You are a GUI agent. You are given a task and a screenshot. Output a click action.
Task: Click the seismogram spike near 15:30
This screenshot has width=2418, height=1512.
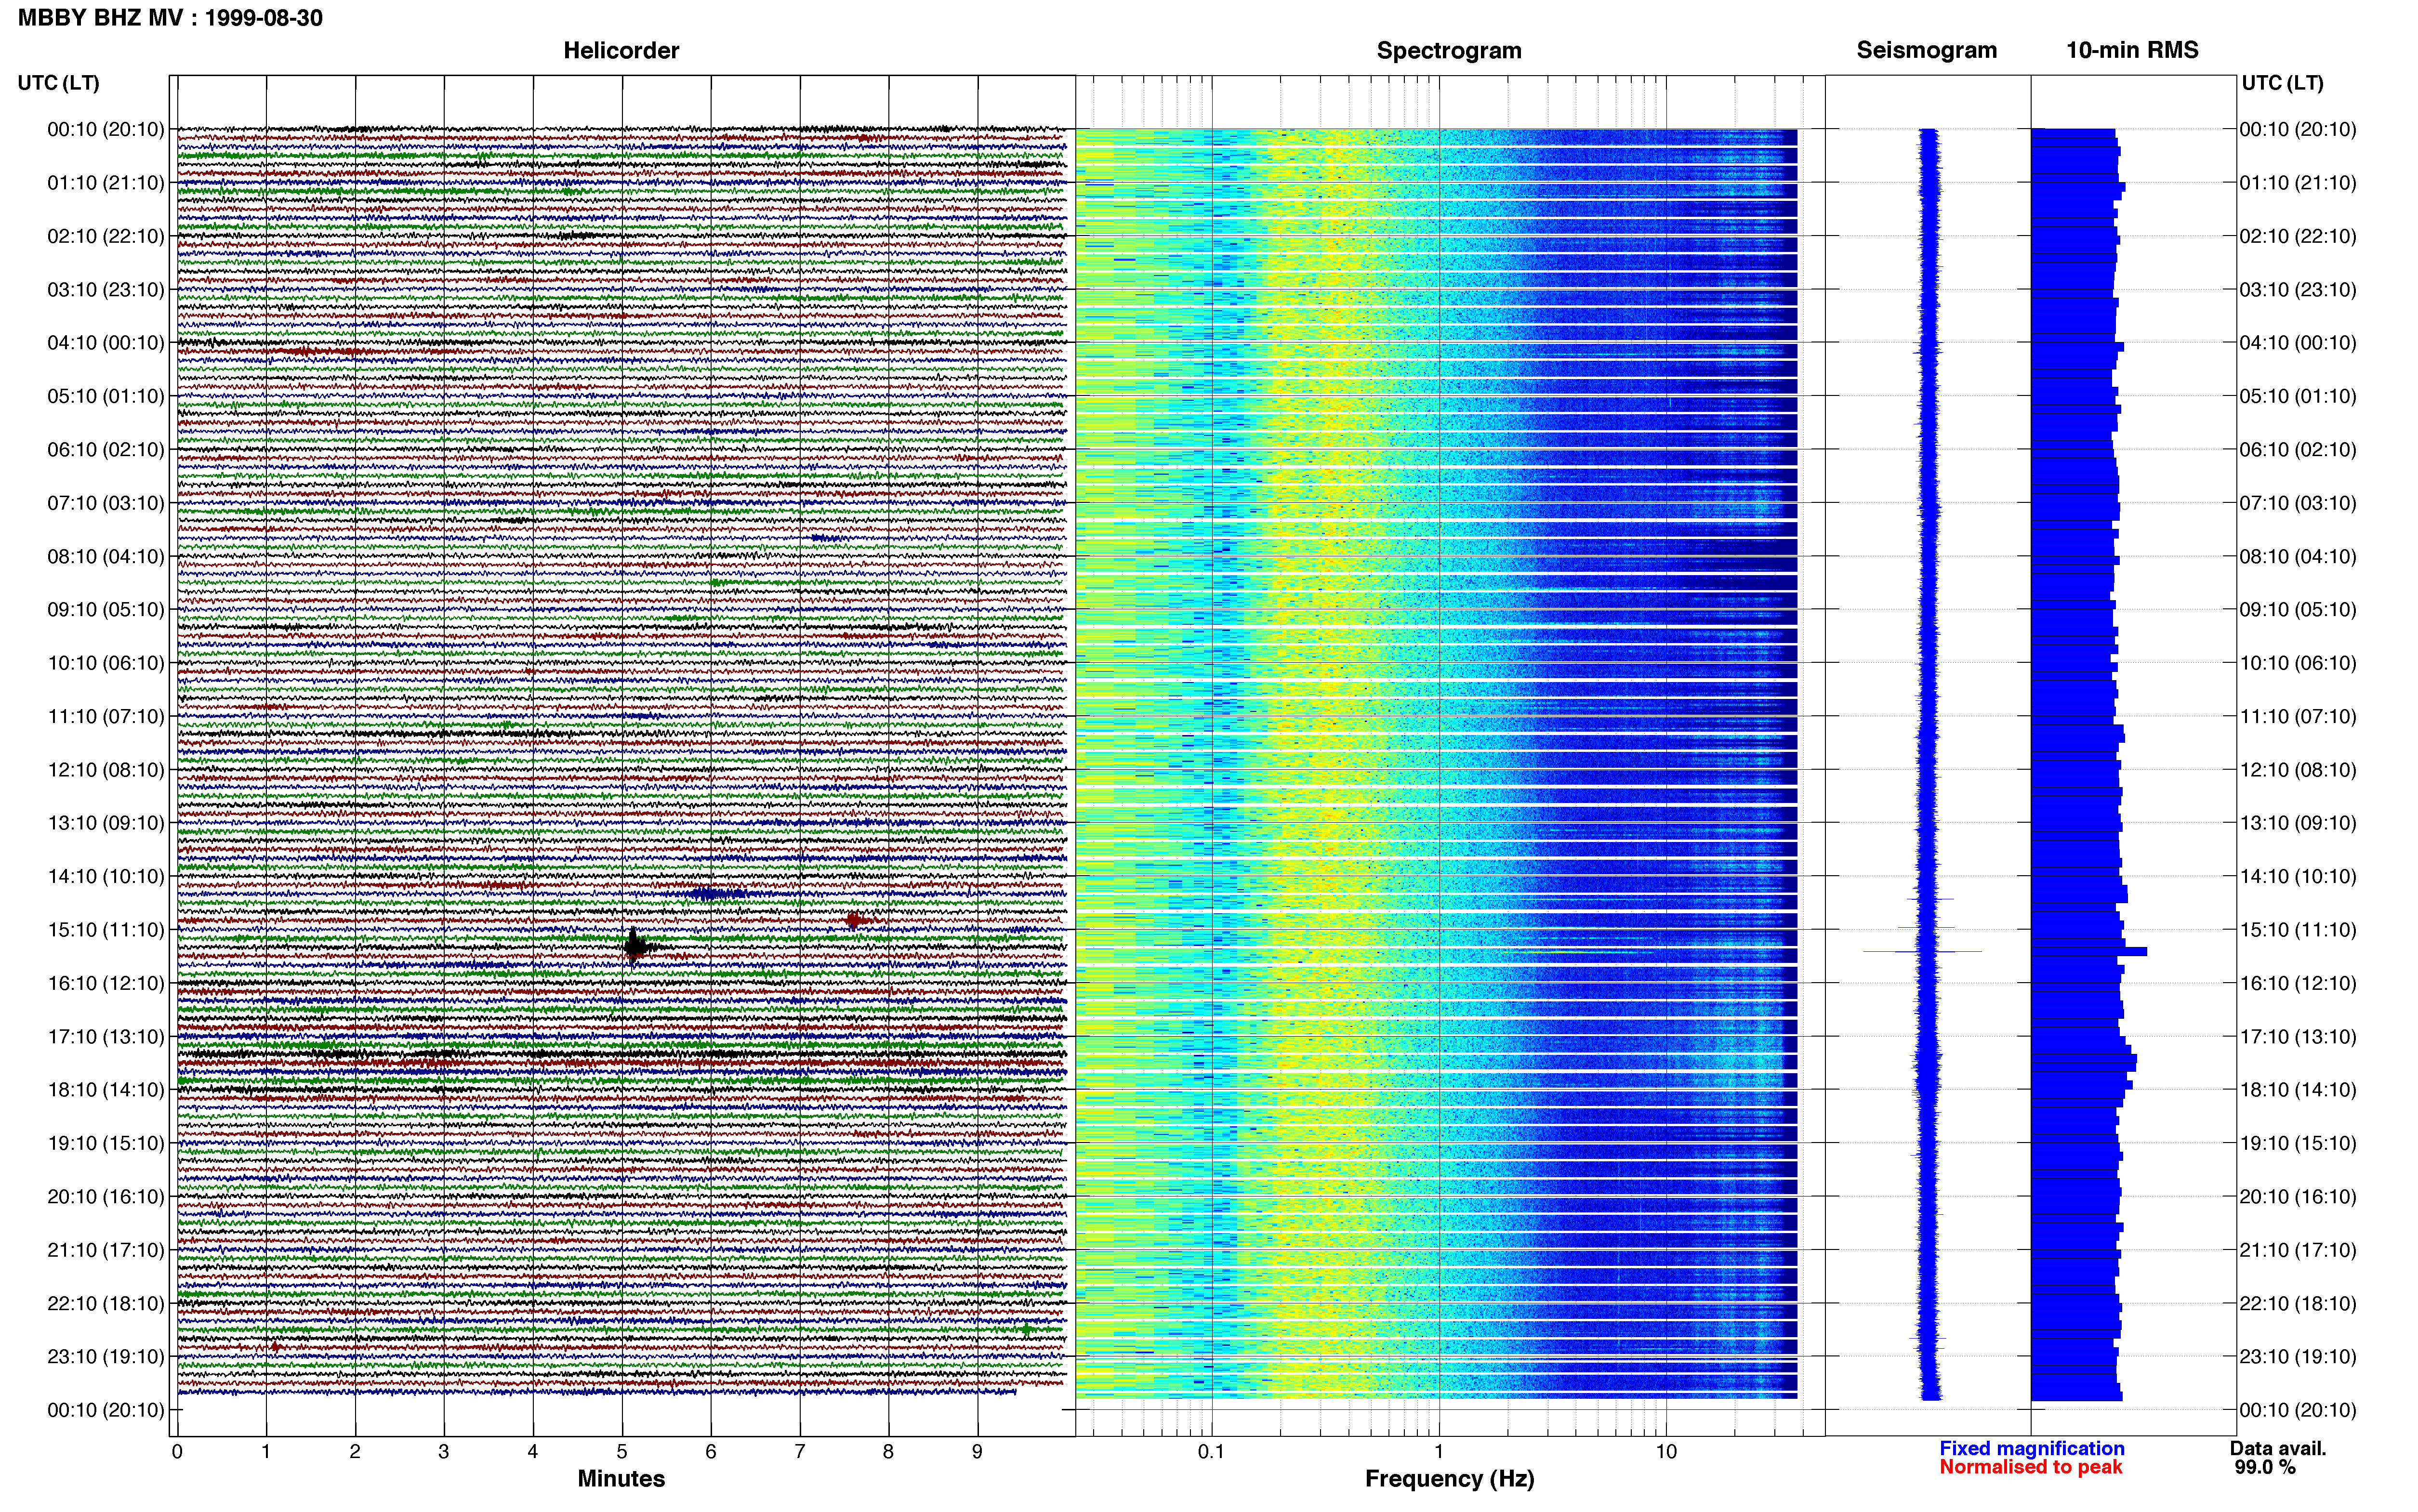tap(1922, 951)
